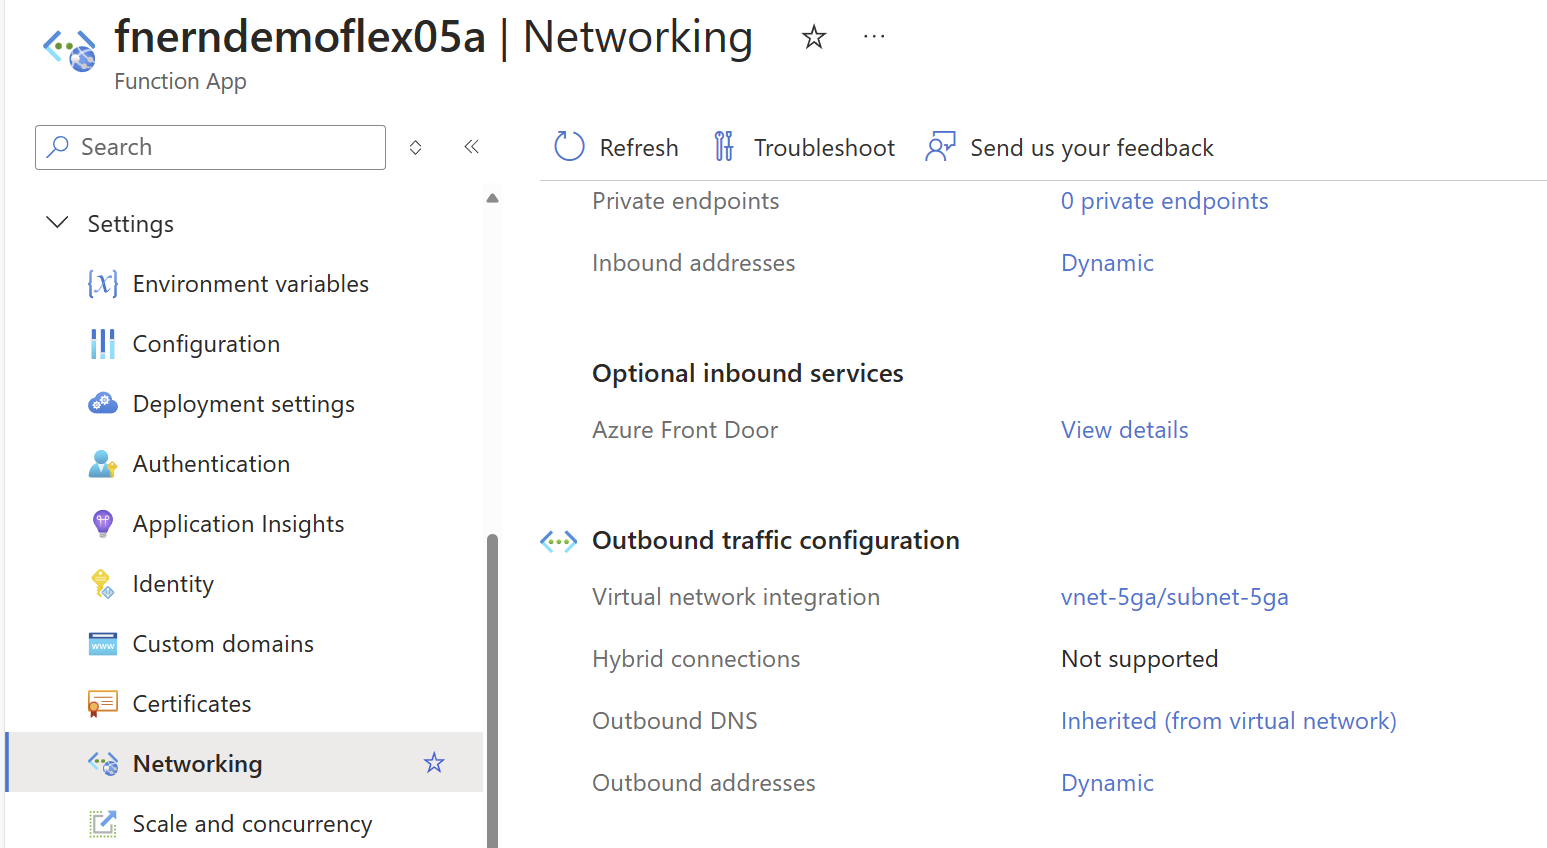
Task: Expand or collapse all menu groups arrows
Action: (416, 148)
